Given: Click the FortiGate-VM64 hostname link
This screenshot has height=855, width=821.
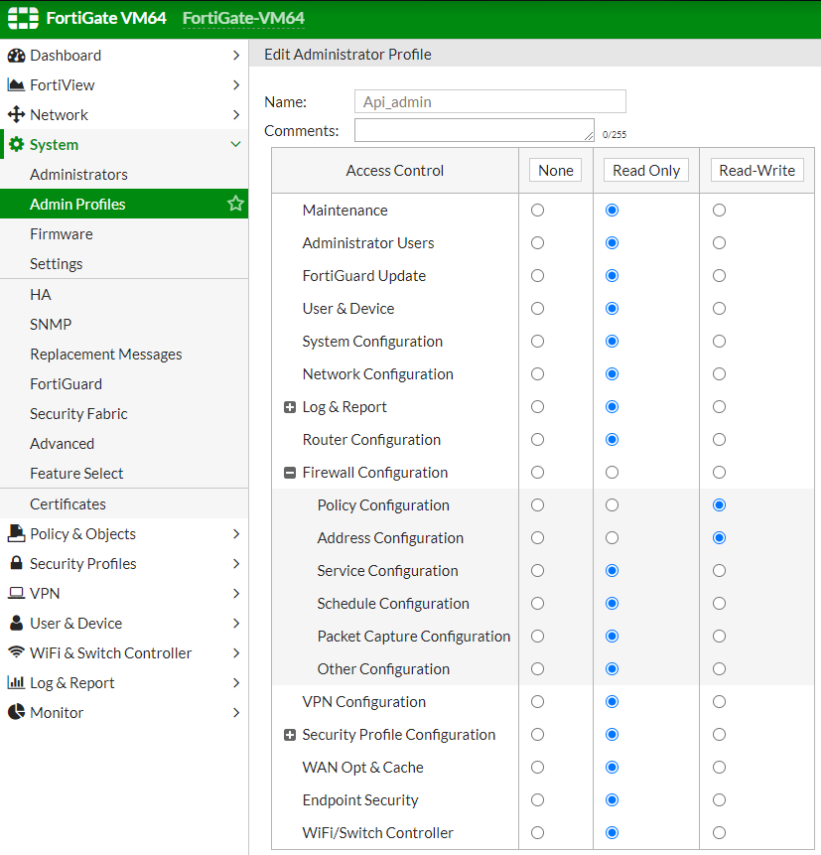Looking at the screenshot, I should coord(243,19).
